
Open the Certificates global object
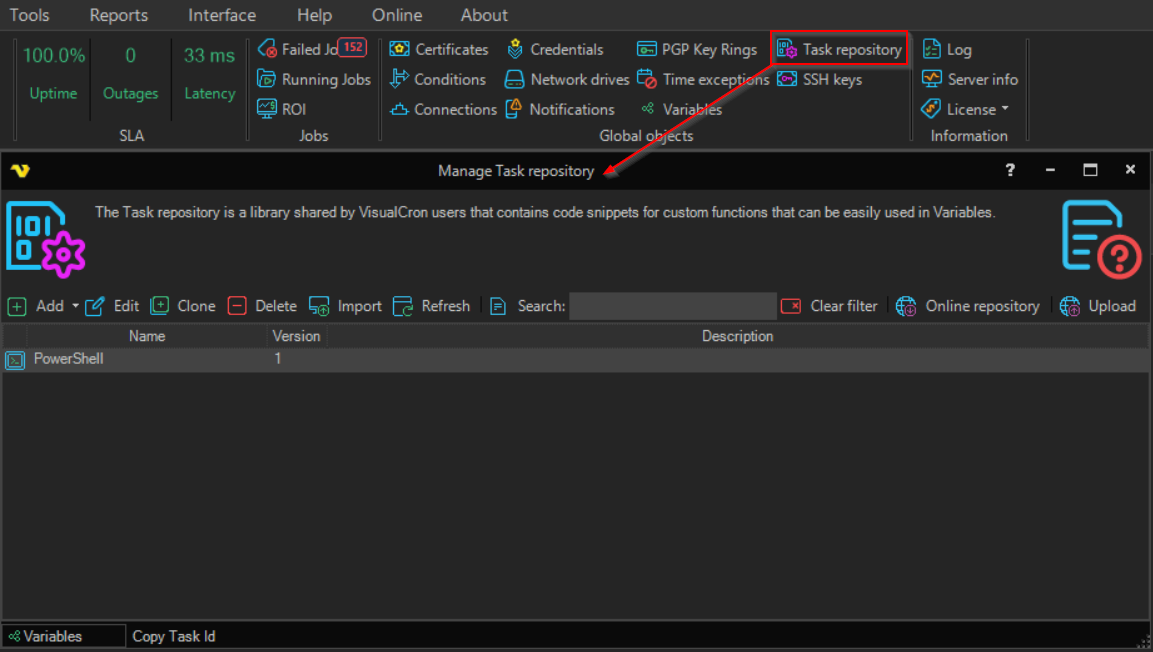pos(439,49)
